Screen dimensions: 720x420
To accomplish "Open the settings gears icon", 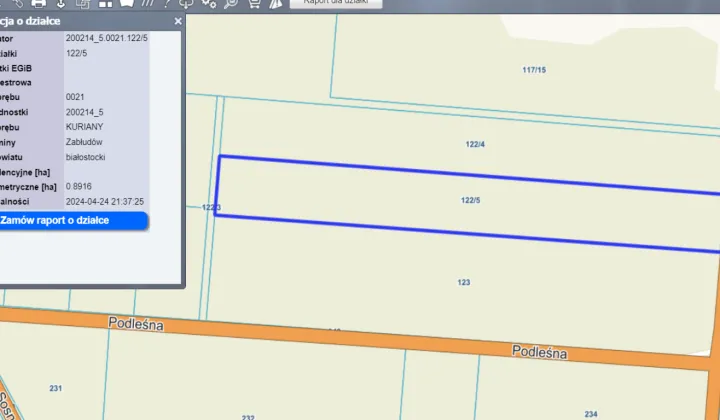I will (209, 3).
